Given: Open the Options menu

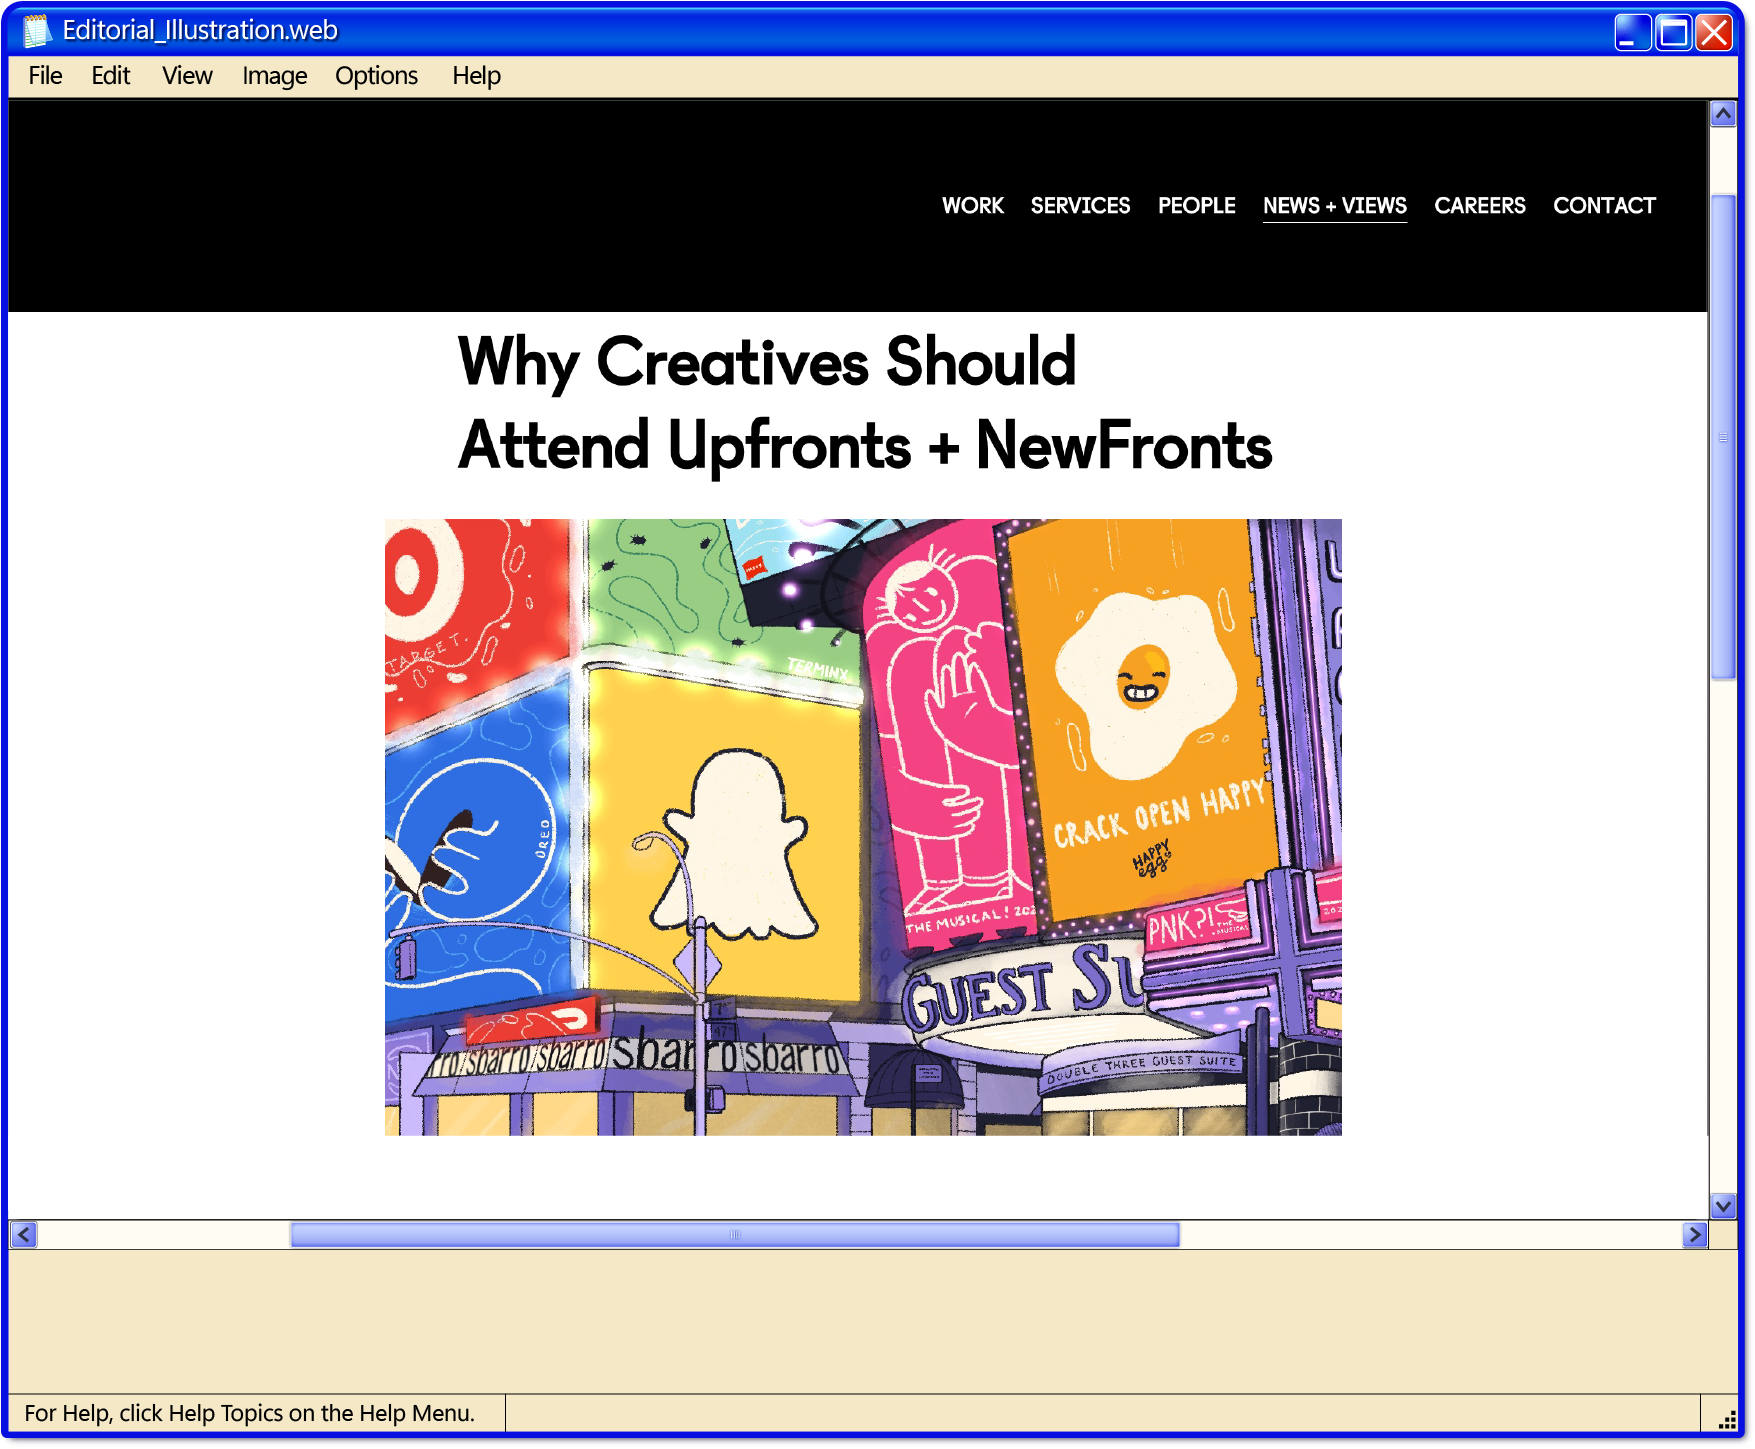Looking at the screenshot, I should [x=376, y=76].
